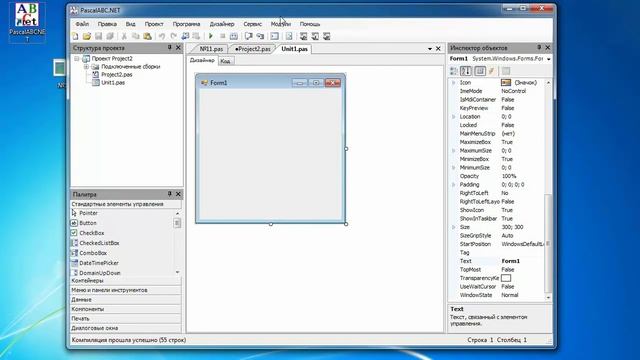Run the program with the green arrow
The image size is (640, 360).
point(211,36)
